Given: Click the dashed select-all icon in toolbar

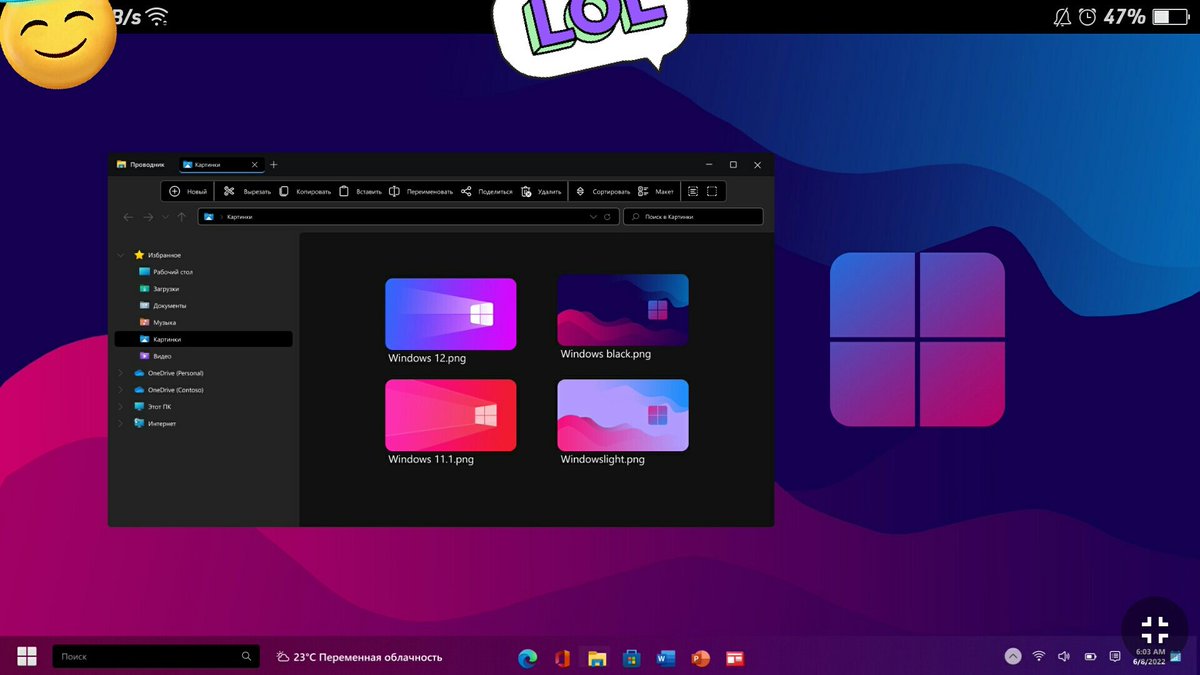Looking at the screenshot, I should pyautogui.click(x=712, y=191).
